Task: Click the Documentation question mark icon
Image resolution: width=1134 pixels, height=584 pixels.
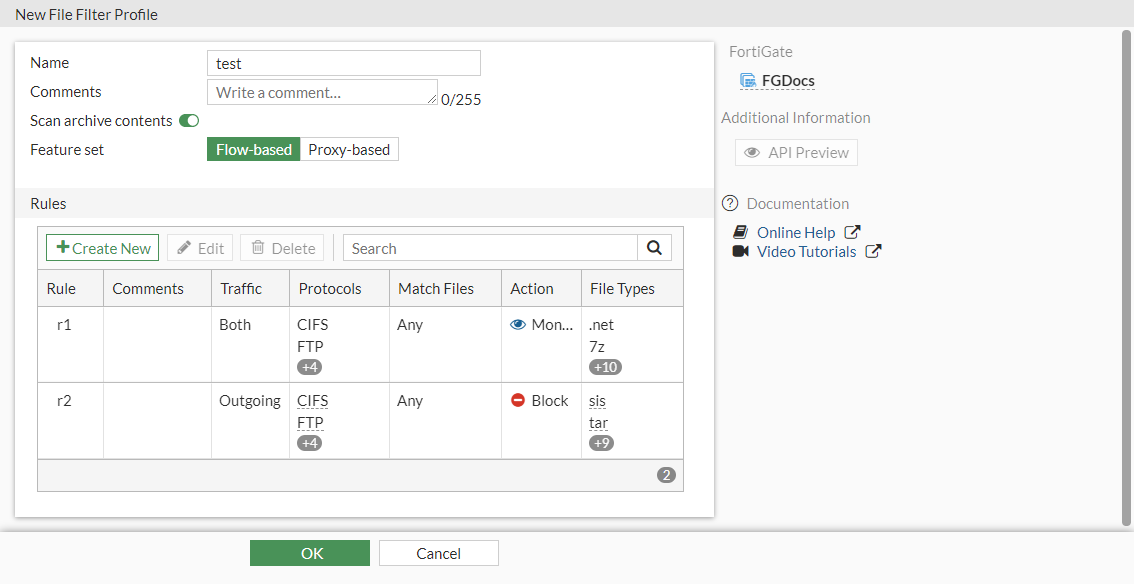Action: (730, 204)
